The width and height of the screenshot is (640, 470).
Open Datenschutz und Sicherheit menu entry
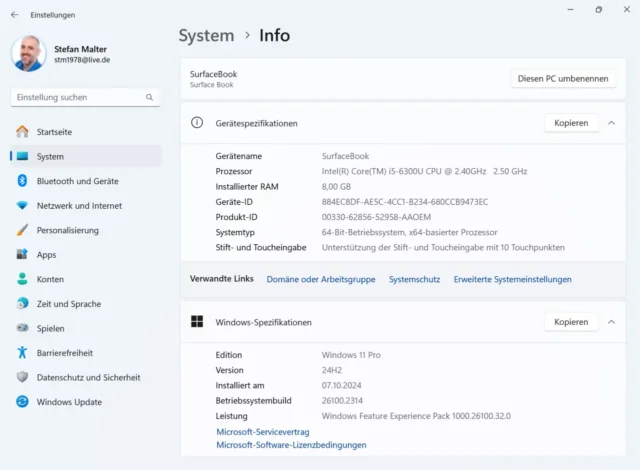88,377
